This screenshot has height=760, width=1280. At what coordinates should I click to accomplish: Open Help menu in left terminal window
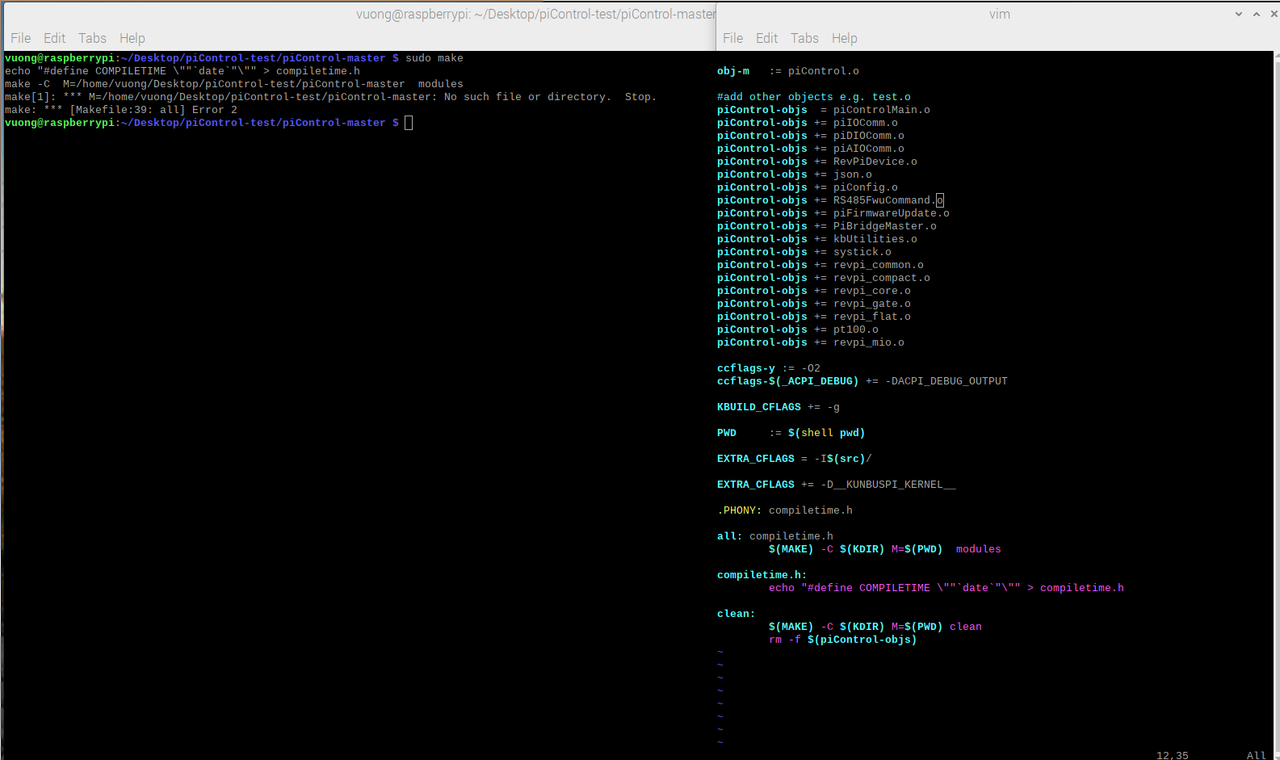coord(132,38)
